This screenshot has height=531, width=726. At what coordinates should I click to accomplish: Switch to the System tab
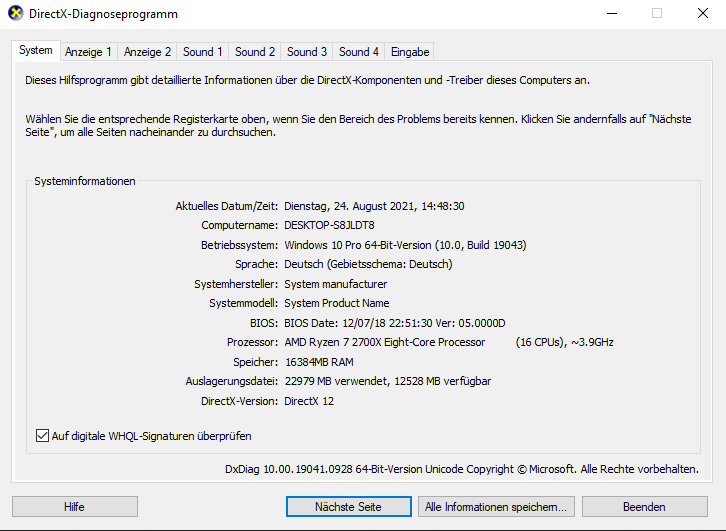36,50
